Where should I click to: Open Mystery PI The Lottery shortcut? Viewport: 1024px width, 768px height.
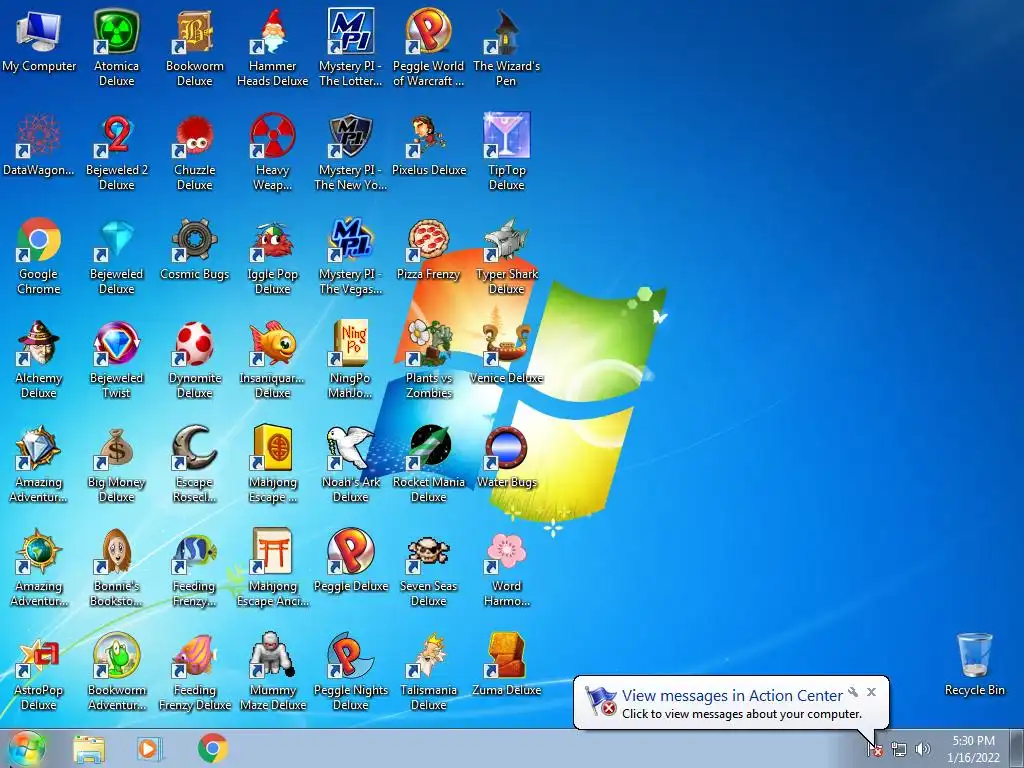(x=351, y=47)
